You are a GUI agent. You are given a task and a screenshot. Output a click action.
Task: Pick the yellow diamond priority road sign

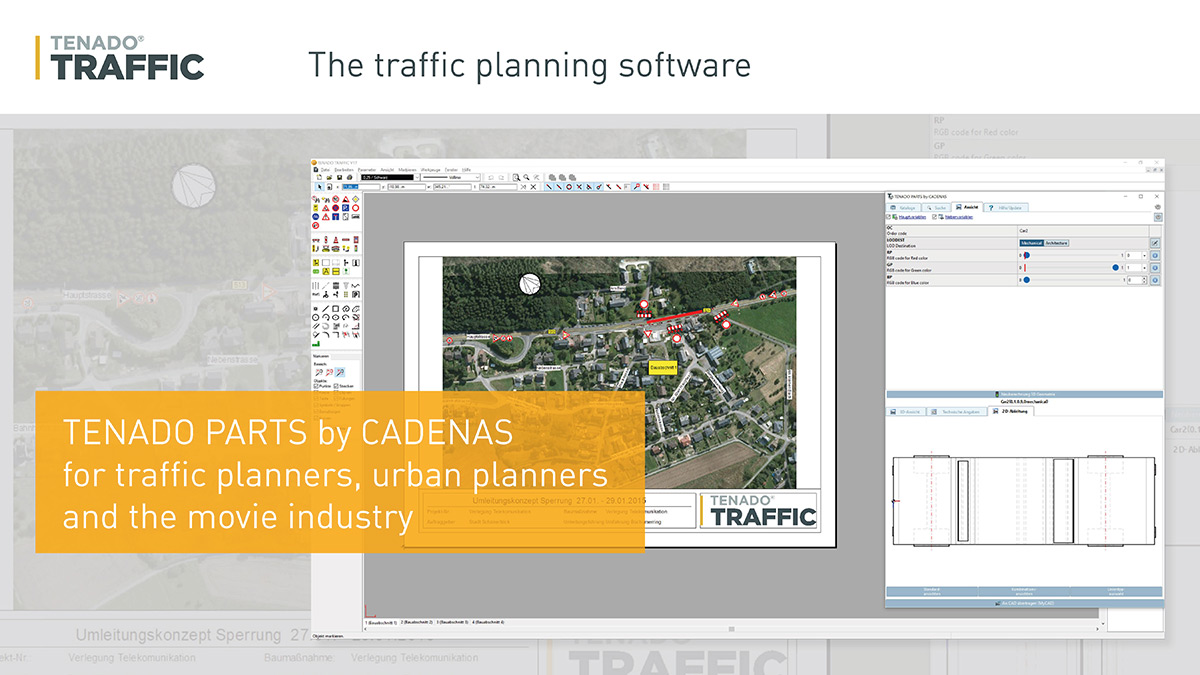coord(356,199)
